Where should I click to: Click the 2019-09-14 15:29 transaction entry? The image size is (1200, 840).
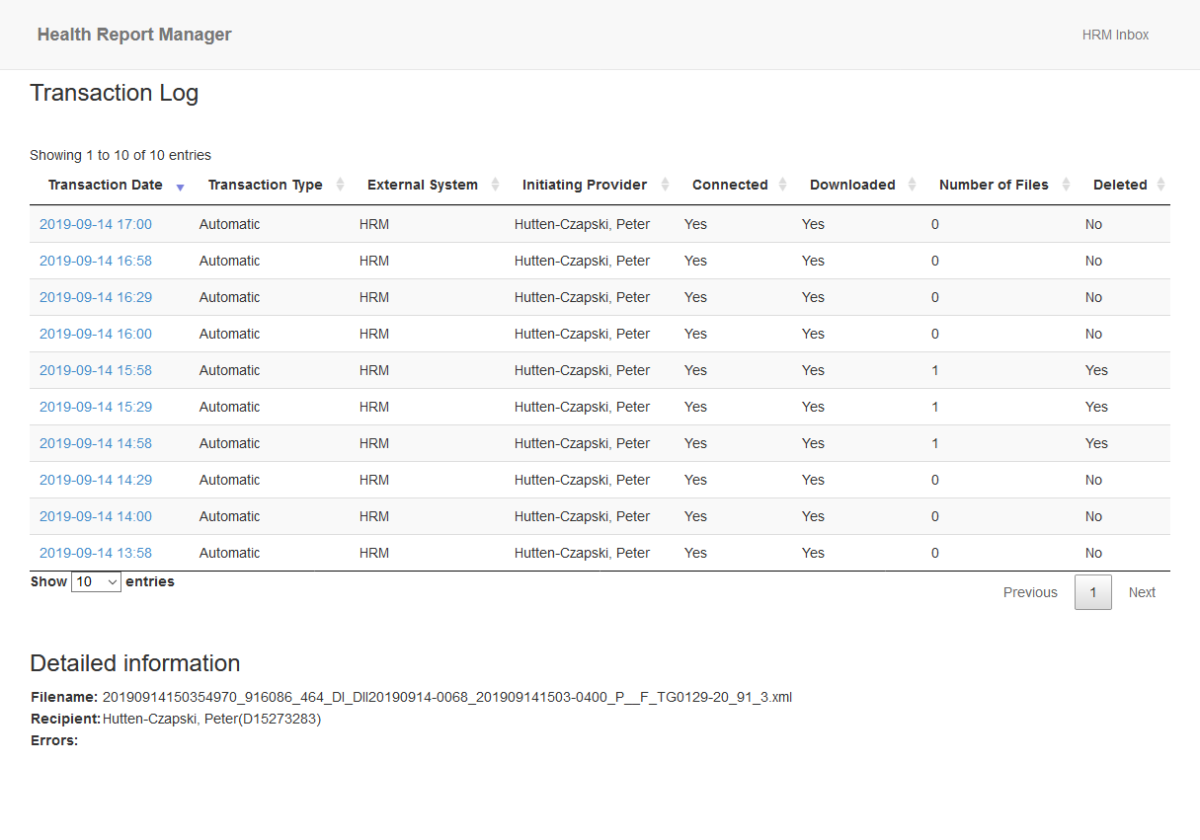click(x=96, y=407)
